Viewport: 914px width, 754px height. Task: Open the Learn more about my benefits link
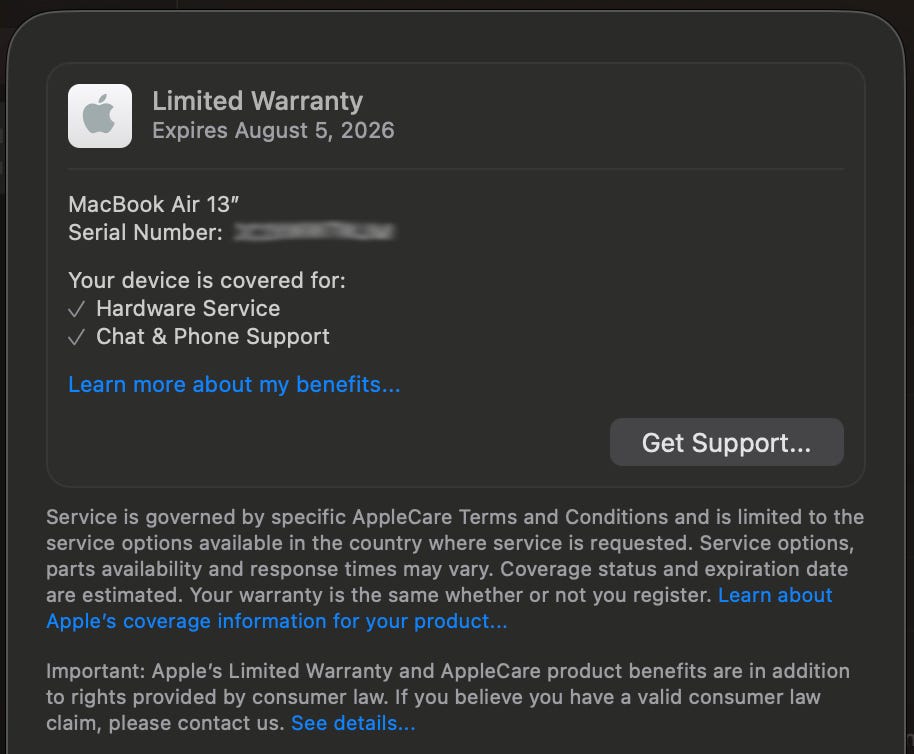234,385
